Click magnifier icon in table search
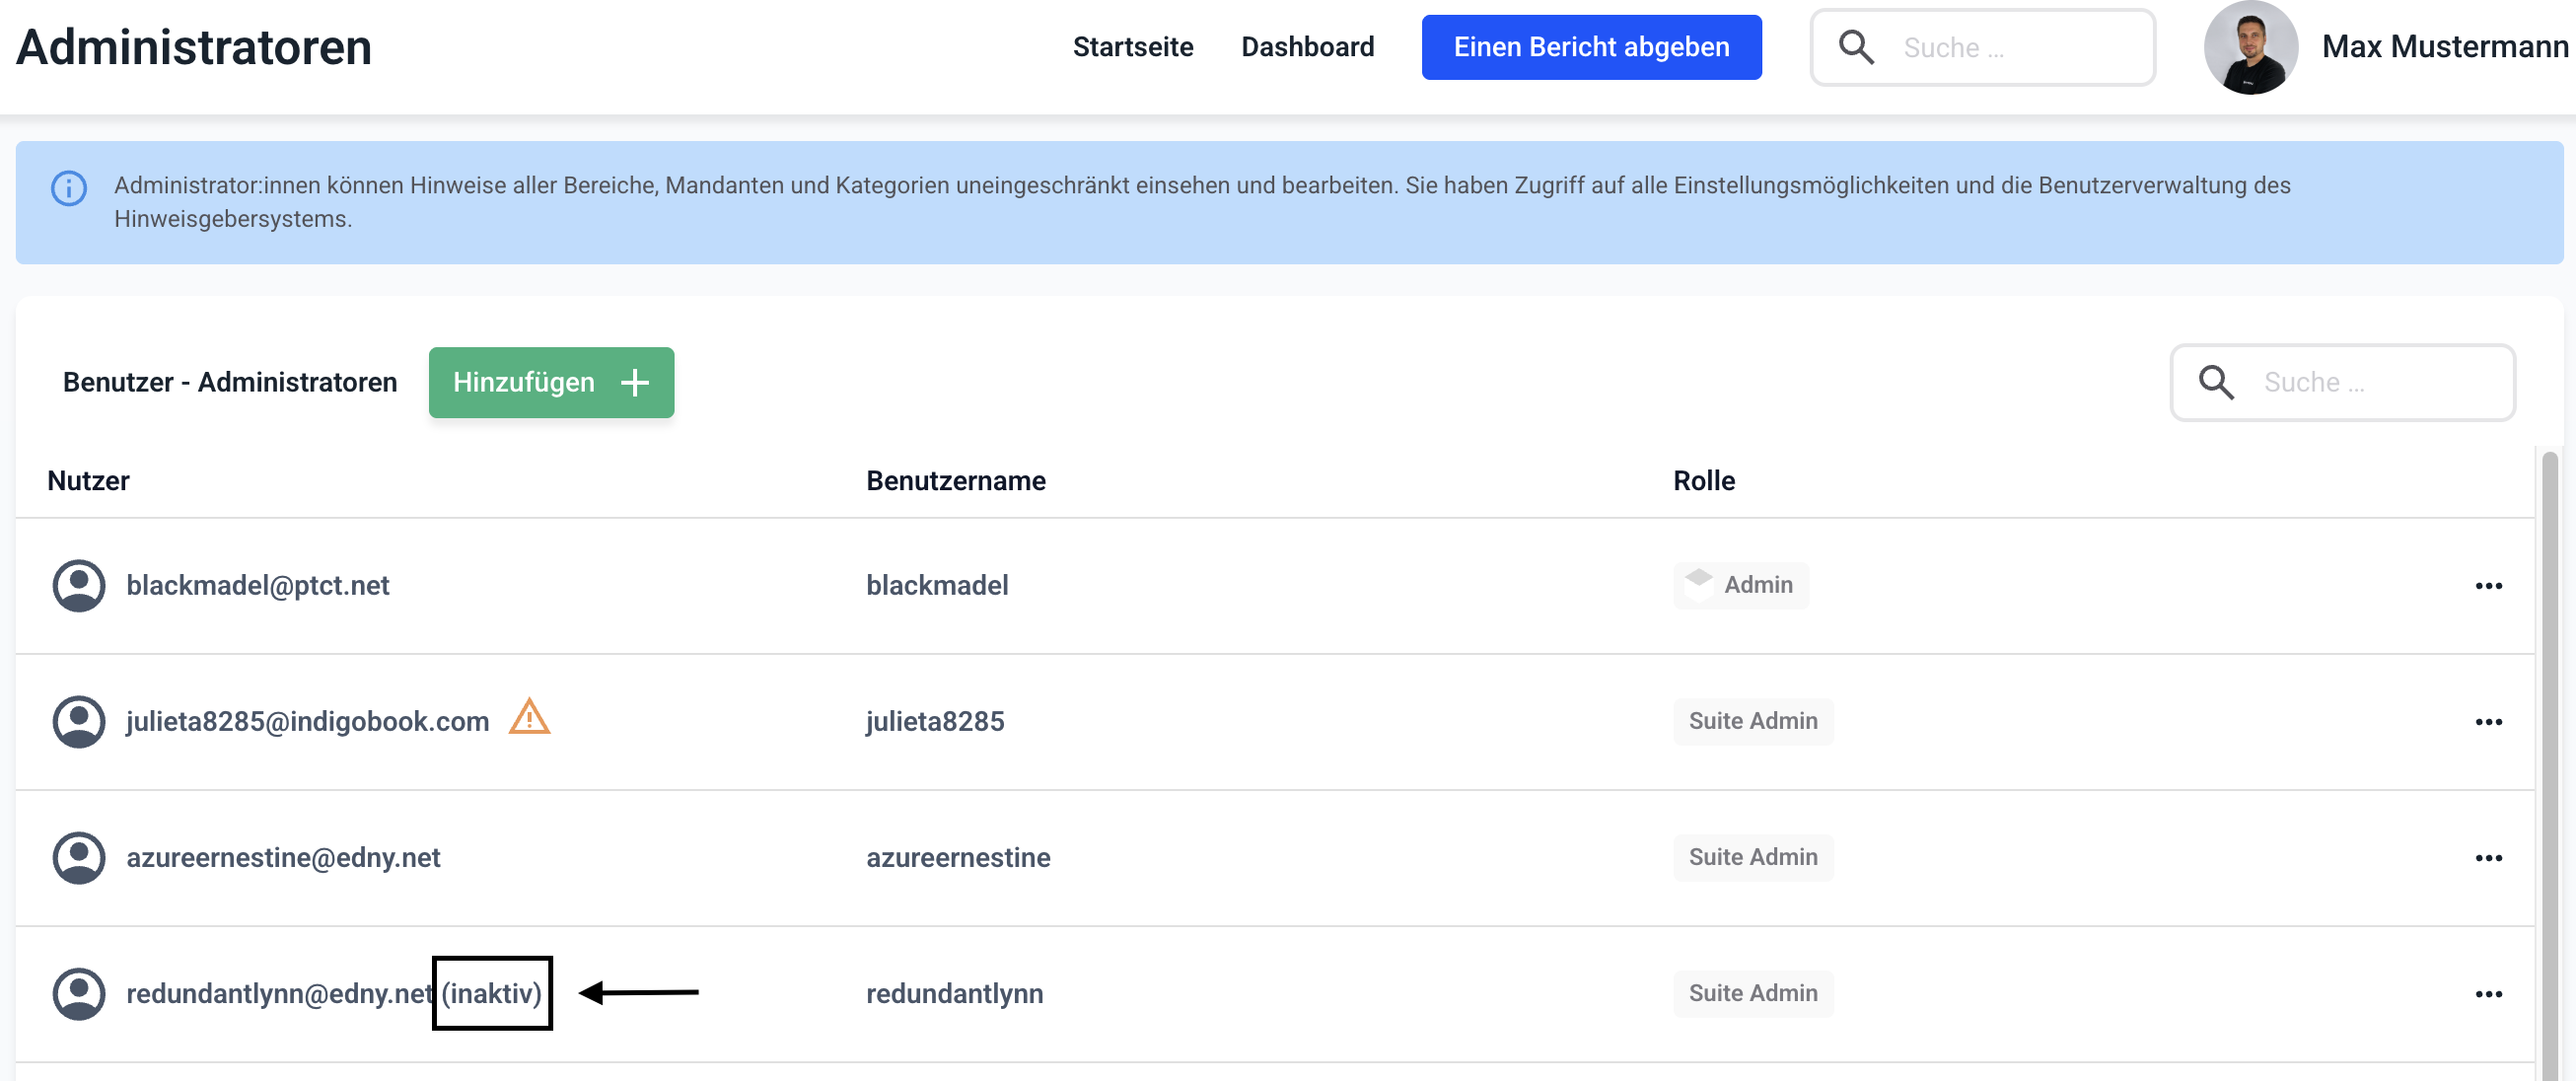The height and width of the screenshot is (1081, 2576). coord(2215,382)
